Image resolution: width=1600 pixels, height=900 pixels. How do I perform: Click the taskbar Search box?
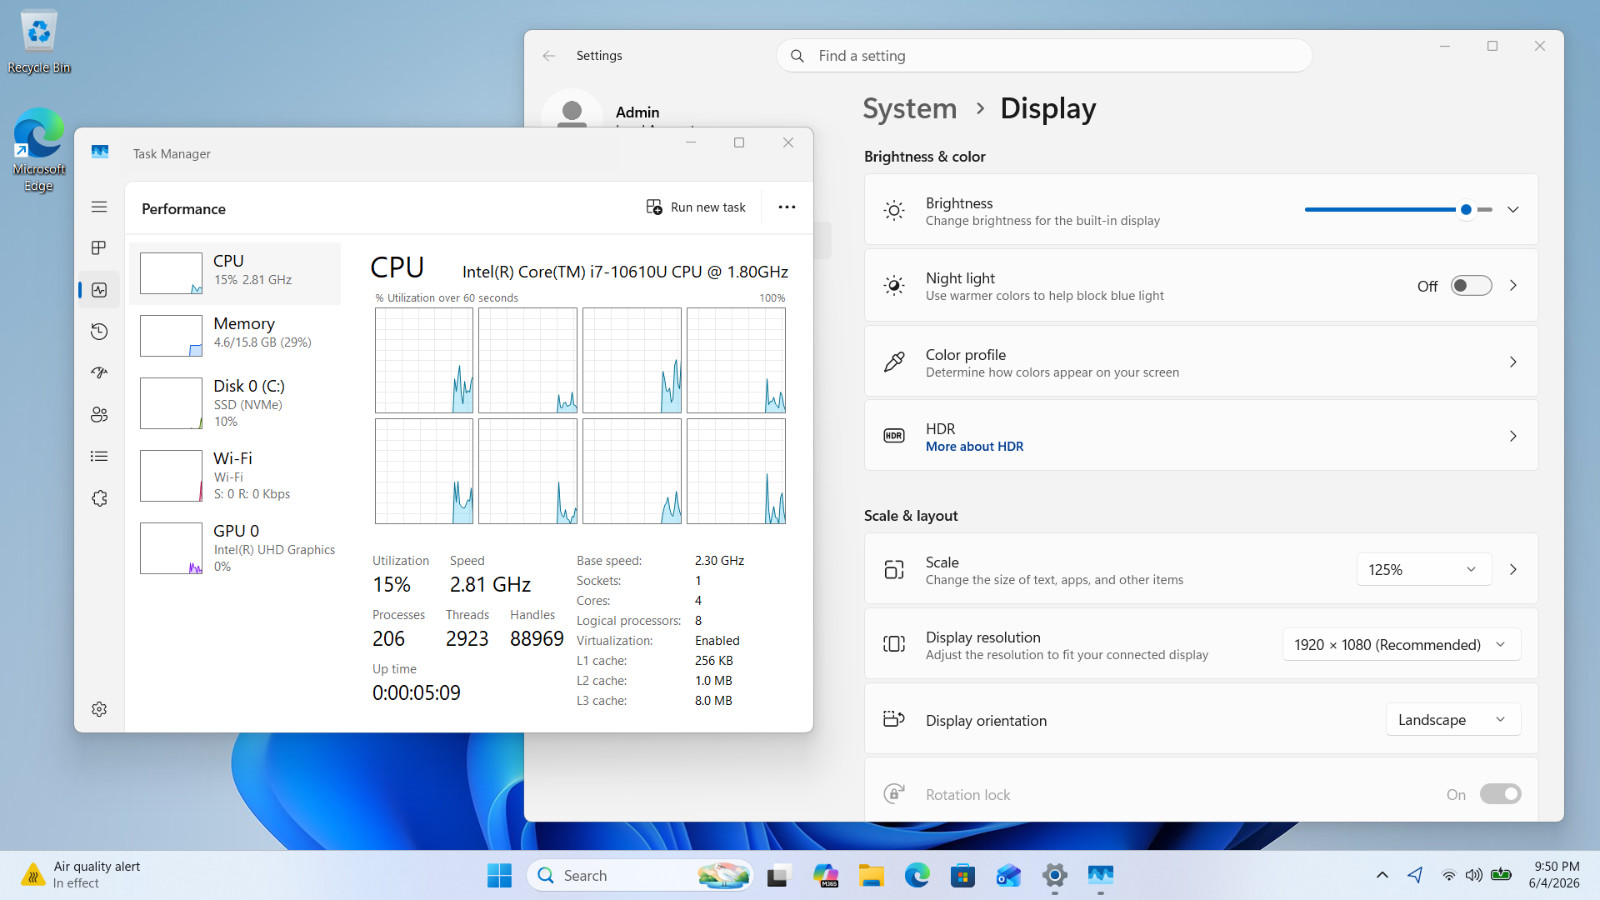tap(640, 876)
